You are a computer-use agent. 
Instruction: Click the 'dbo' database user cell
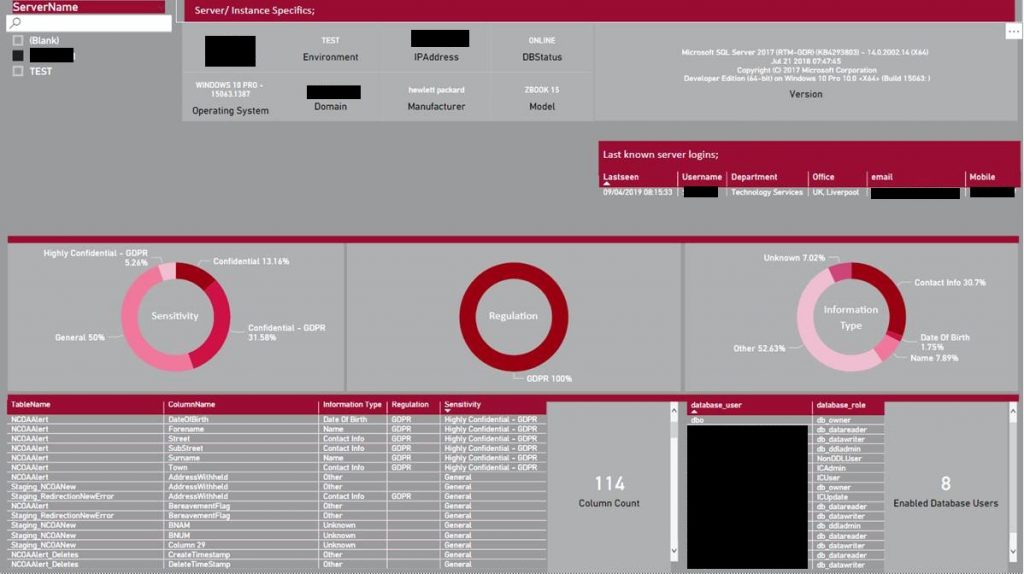pyautogui.click(x=697, y=420)
